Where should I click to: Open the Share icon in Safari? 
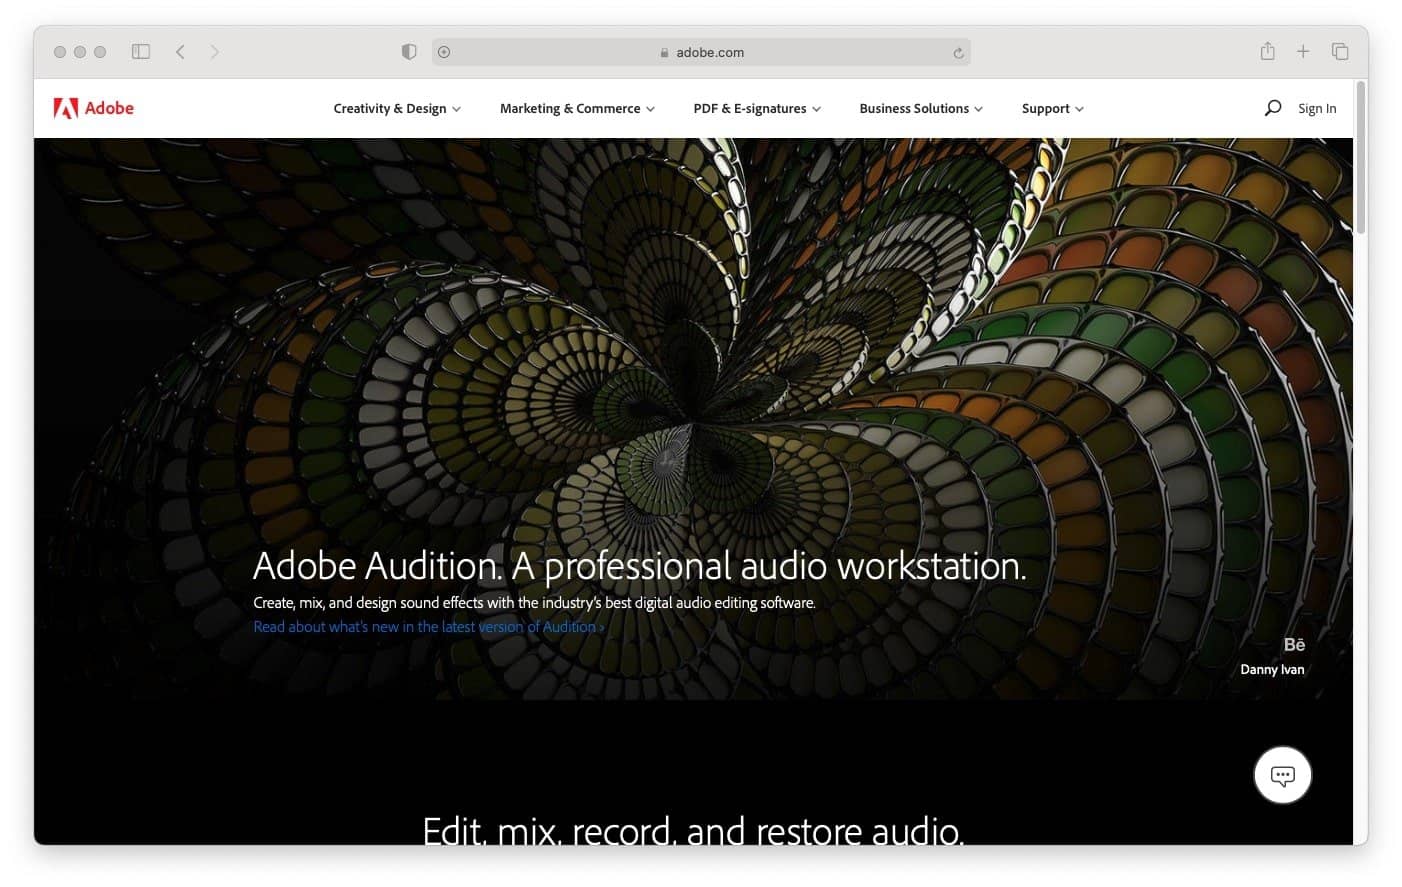(x=1267, y=51)
